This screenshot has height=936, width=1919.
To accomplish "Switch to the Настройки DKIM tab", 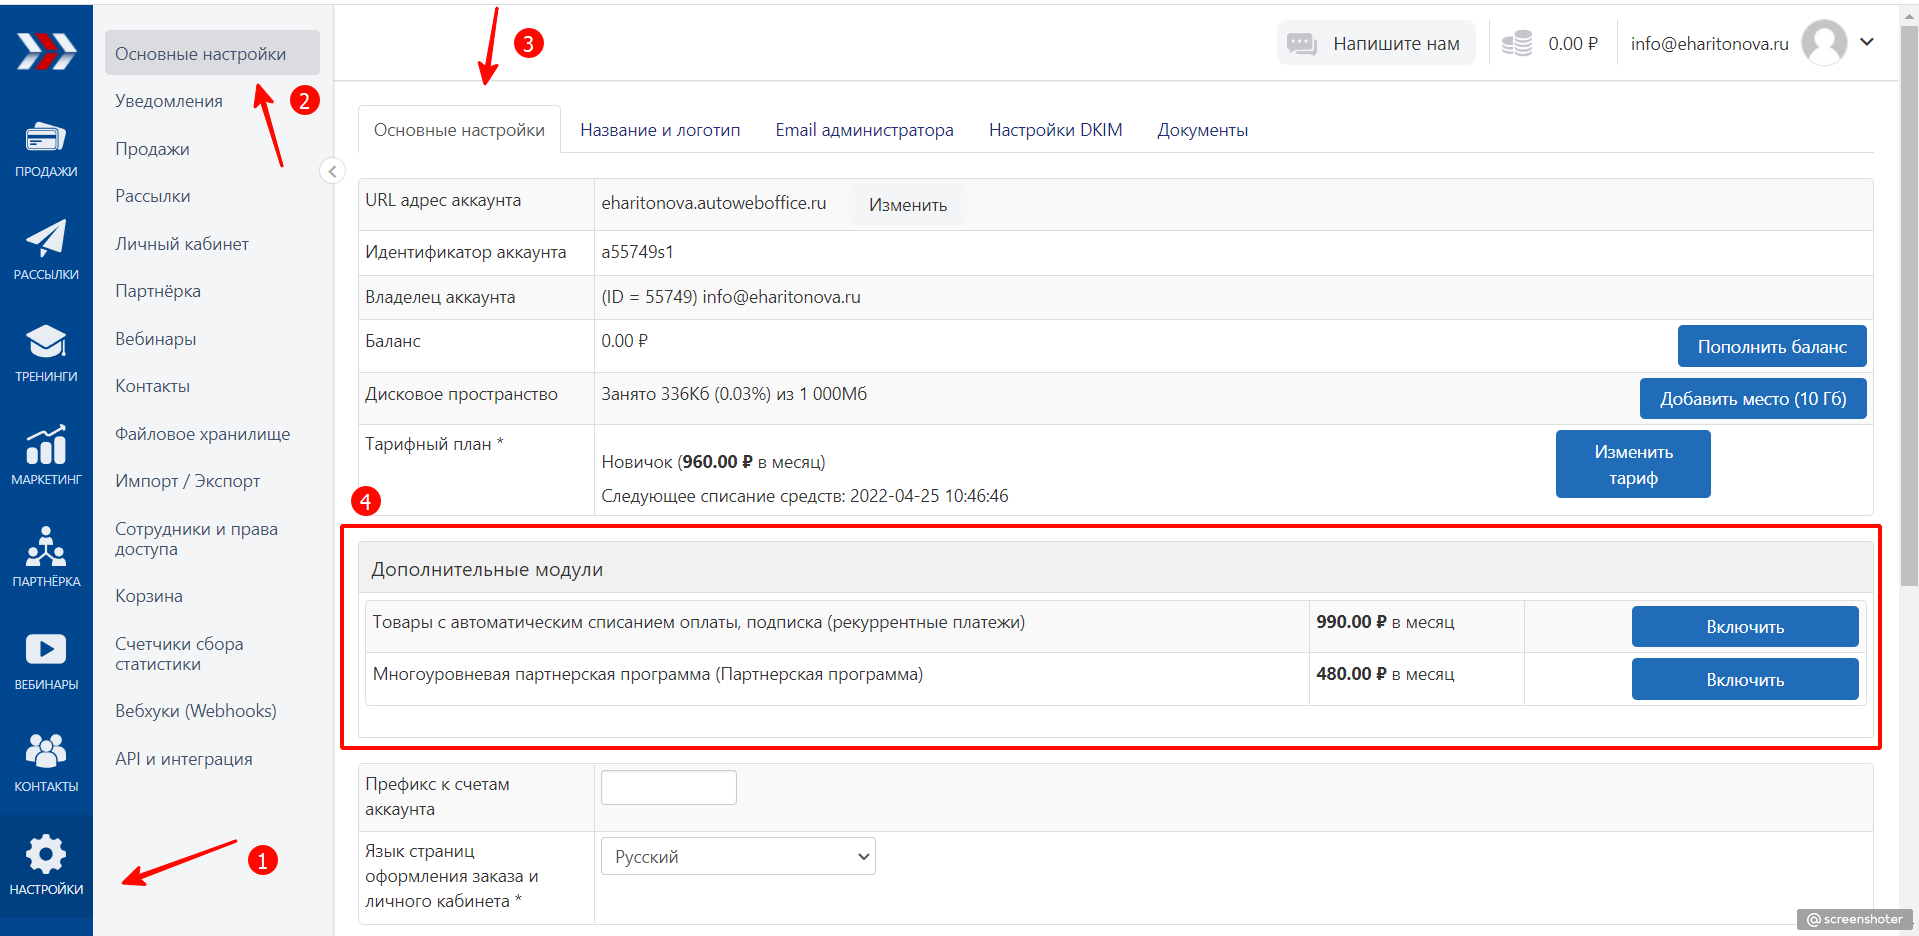I will click(1055, 130).
